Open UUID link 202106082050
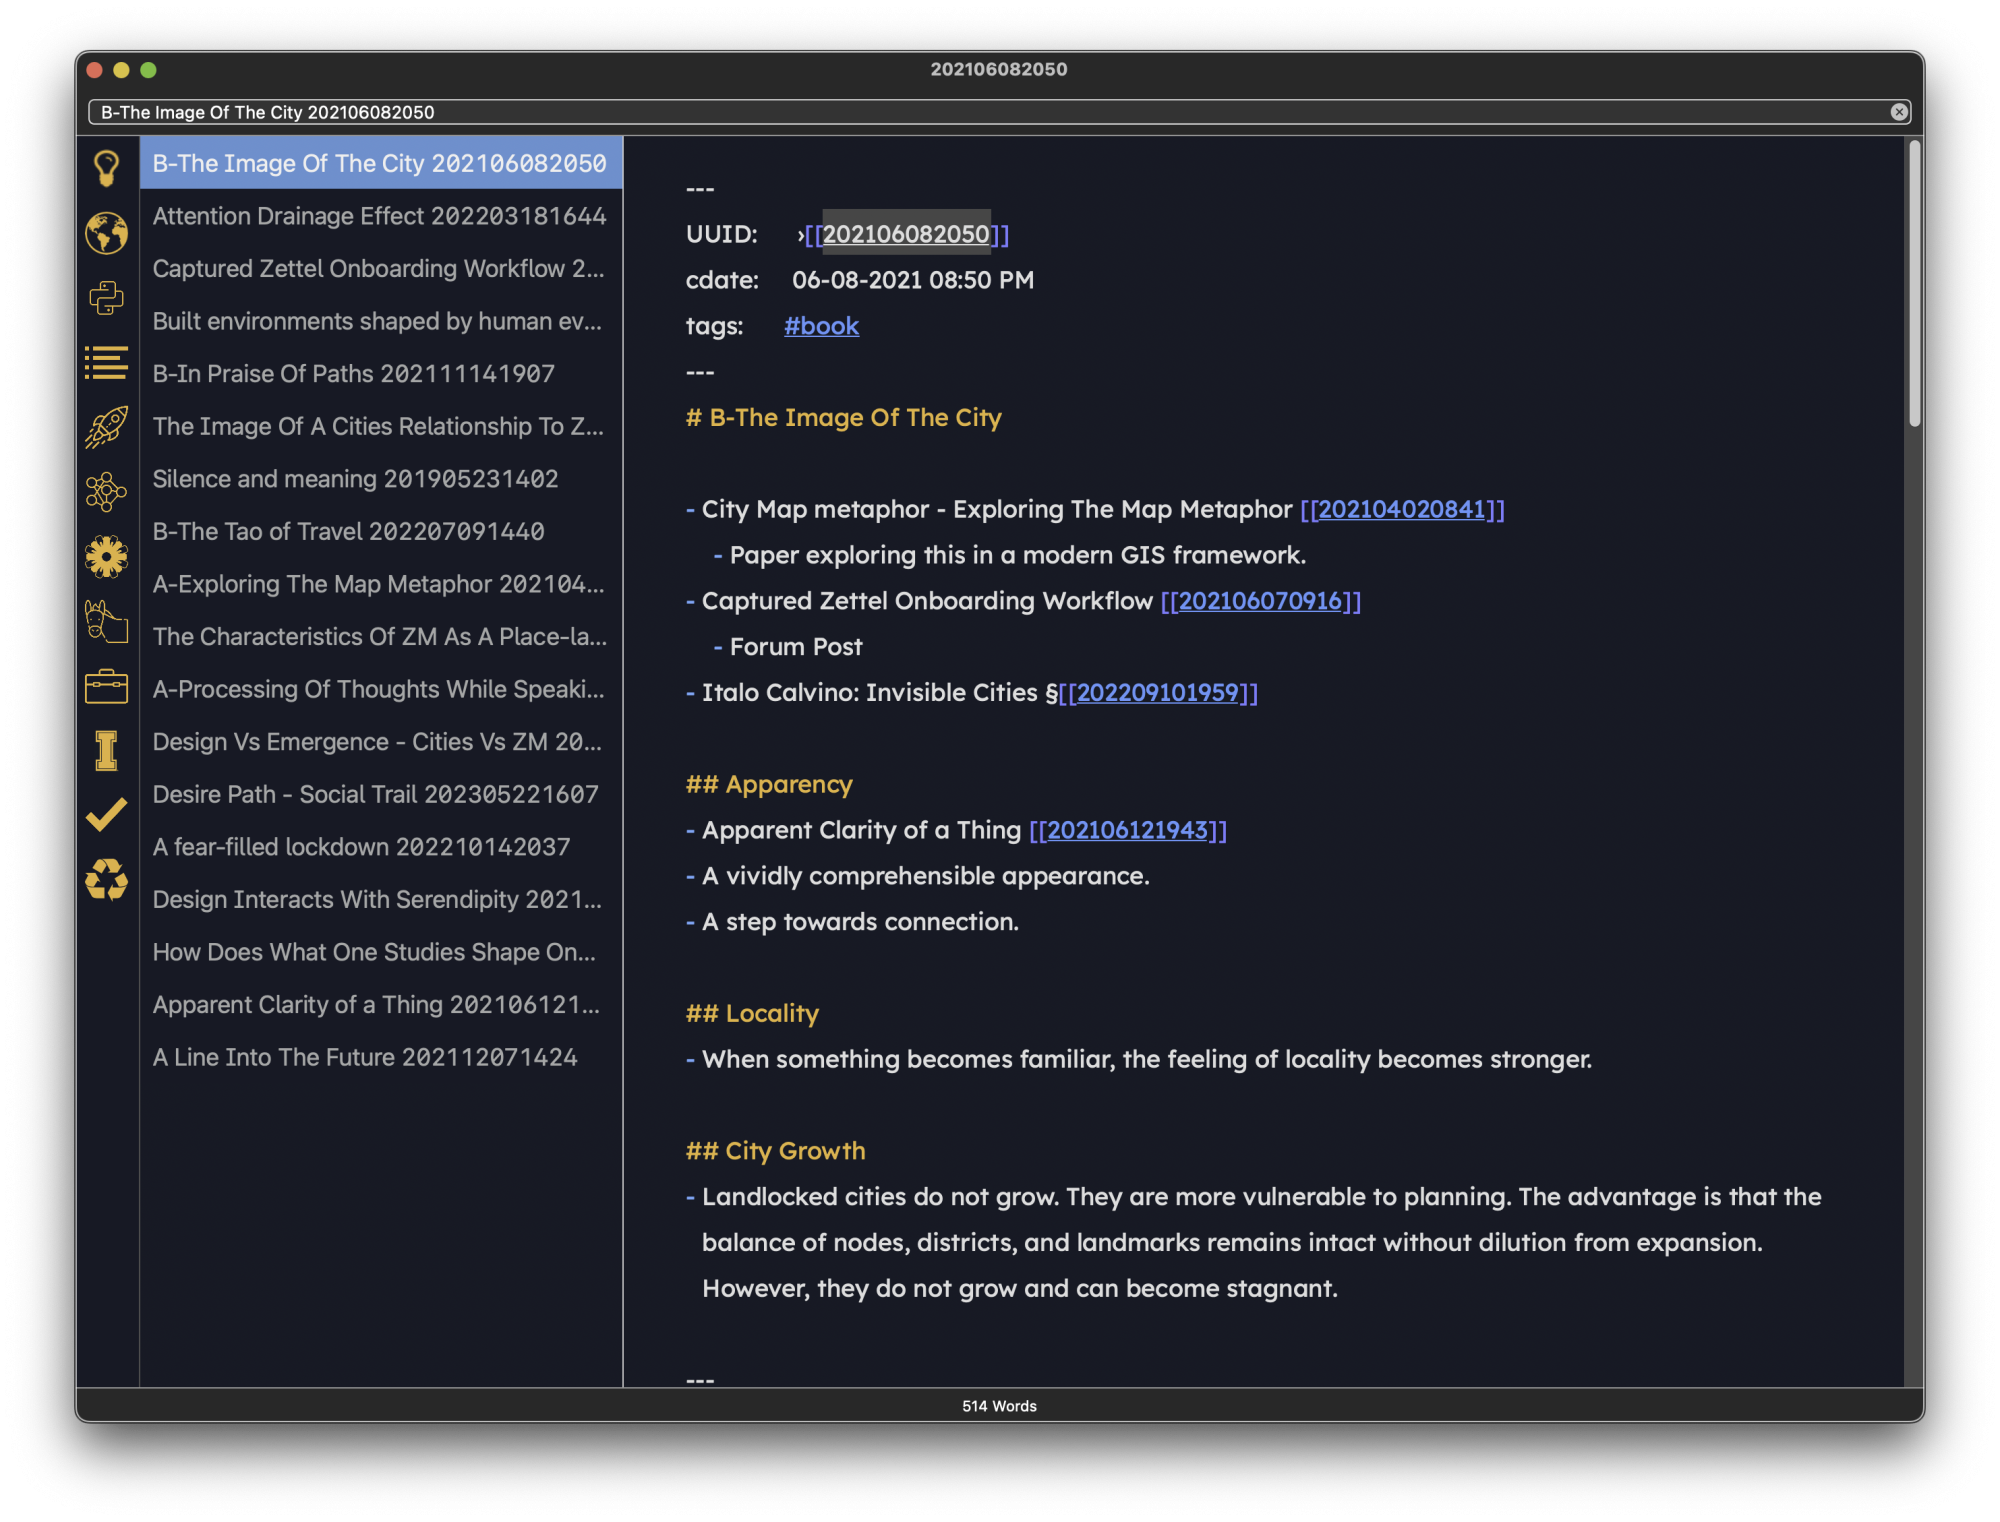The height and width of the screenshot is (1522, 2000). click(906, 234)
